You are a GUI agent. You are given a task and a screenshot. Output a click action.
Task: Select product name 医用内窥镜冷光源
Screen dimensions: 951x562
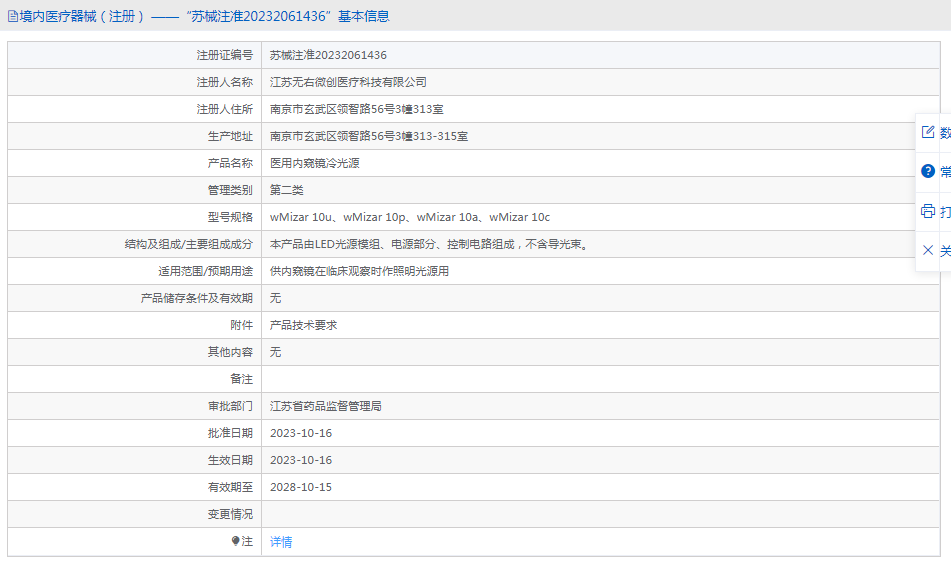[315, 163]
